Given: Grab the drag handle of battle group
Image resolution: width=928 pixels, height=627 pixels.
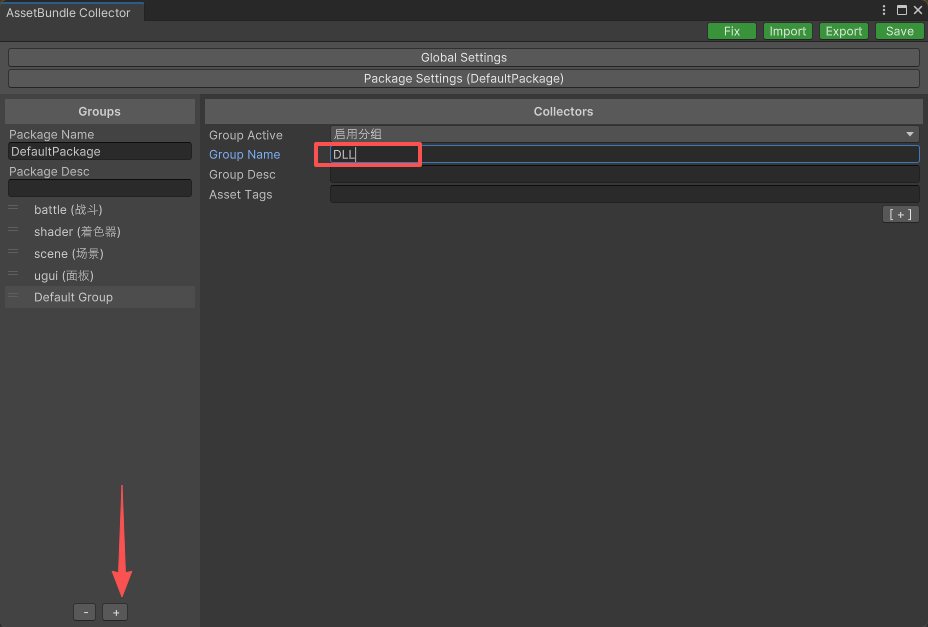Looking at the screenshot, I should click(x=13, y=208).
